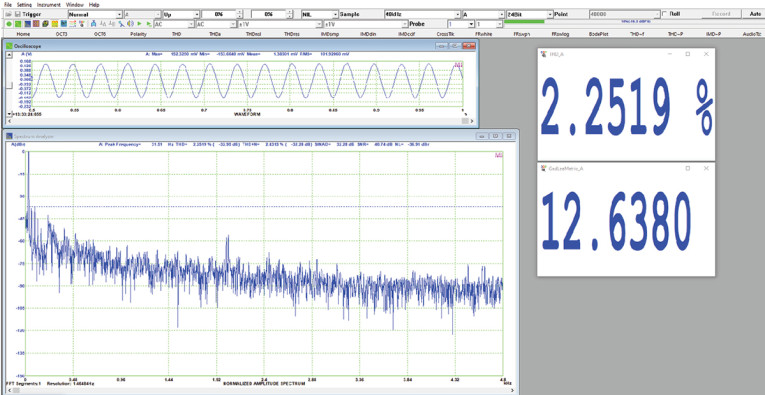This screenshot has width=765, height=395.
Task: Click the blue flask calibration icon
Action: pyautogui.click(x=93, y=23)
